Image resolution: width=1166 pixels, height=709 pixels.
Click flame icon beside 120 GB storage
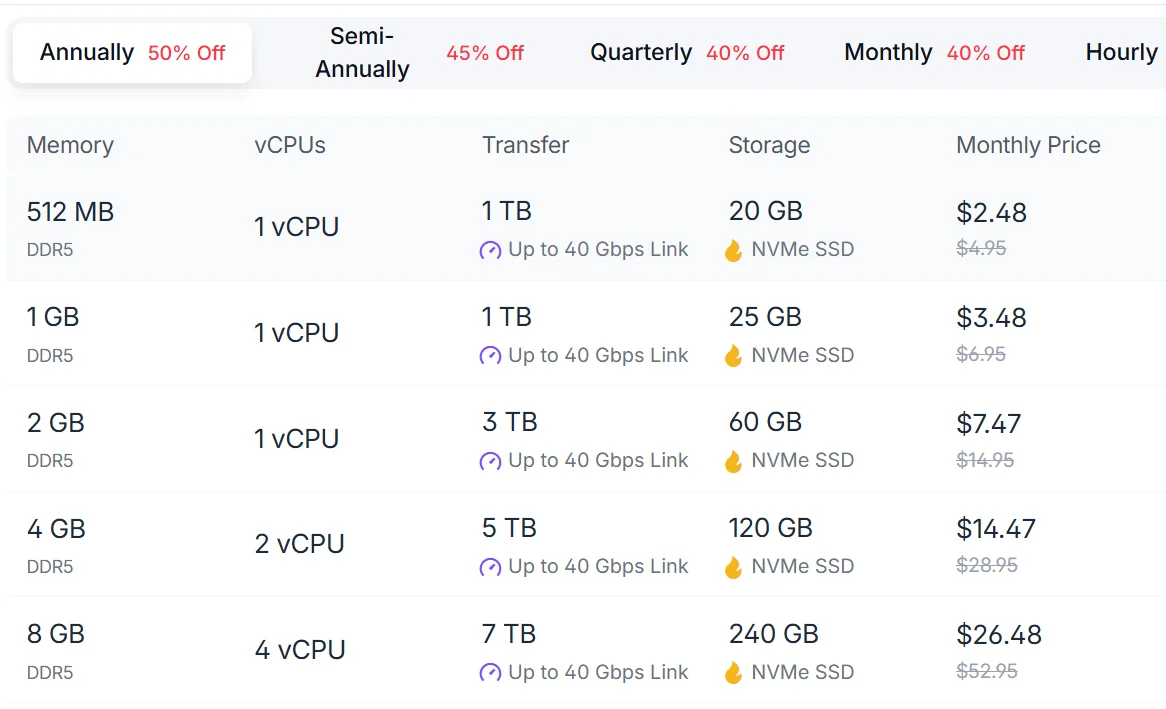point(734,567)
